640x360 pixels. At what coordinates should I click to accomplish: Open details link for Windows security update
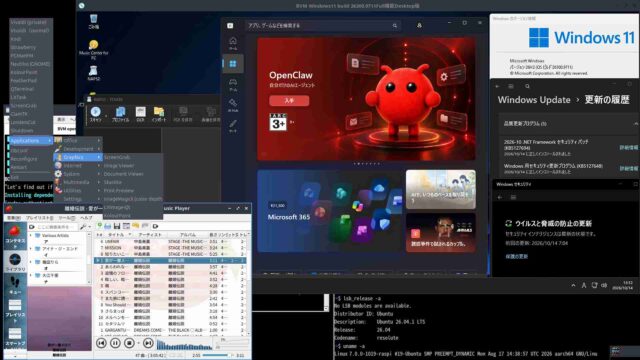[x=629, y=169]
